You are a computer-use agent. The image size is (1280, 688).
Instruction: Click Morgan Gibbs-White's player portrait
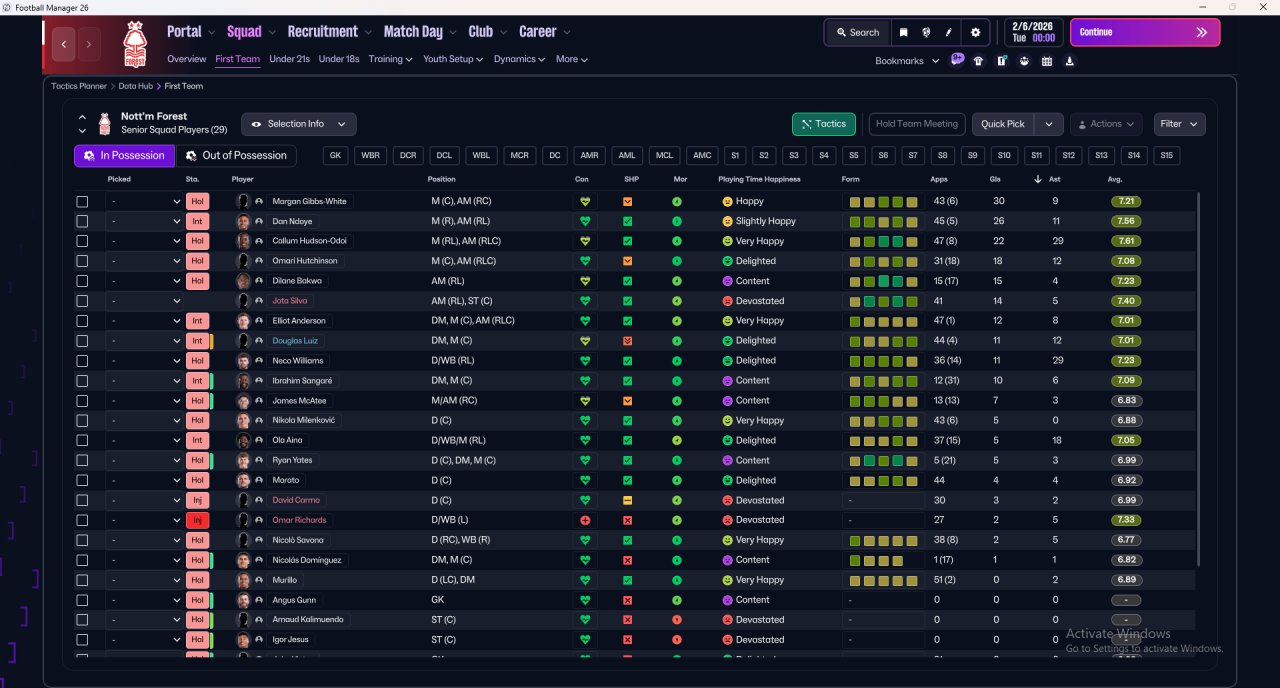[242, 201]
